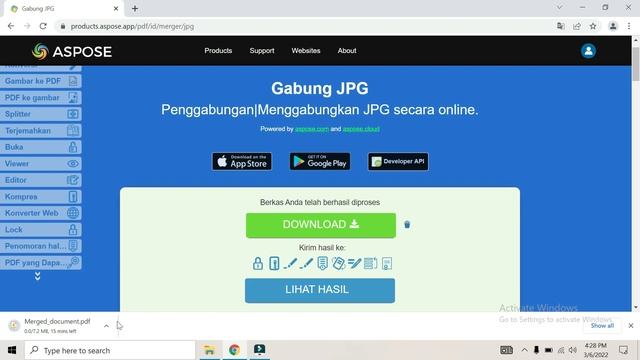This screenshot has width=640, height=360.
Task: Click Show all downloads
Action: (602, 326)
